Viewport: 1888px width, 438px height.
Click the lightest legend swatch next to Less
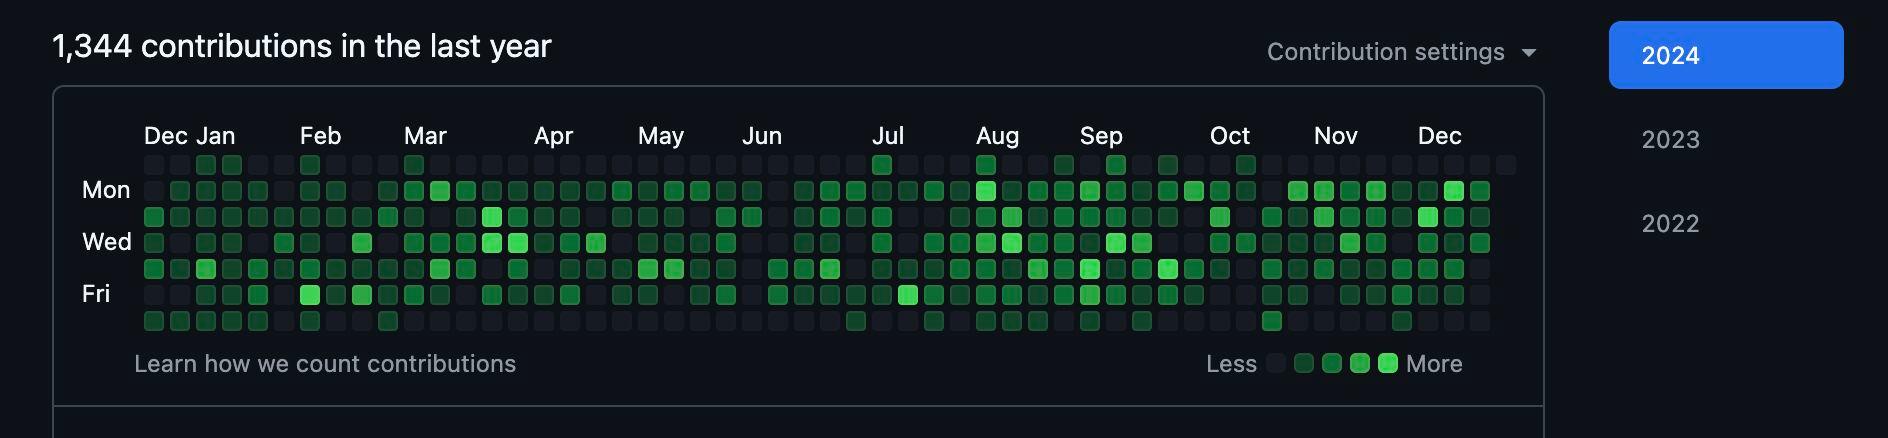point(1276,363)
